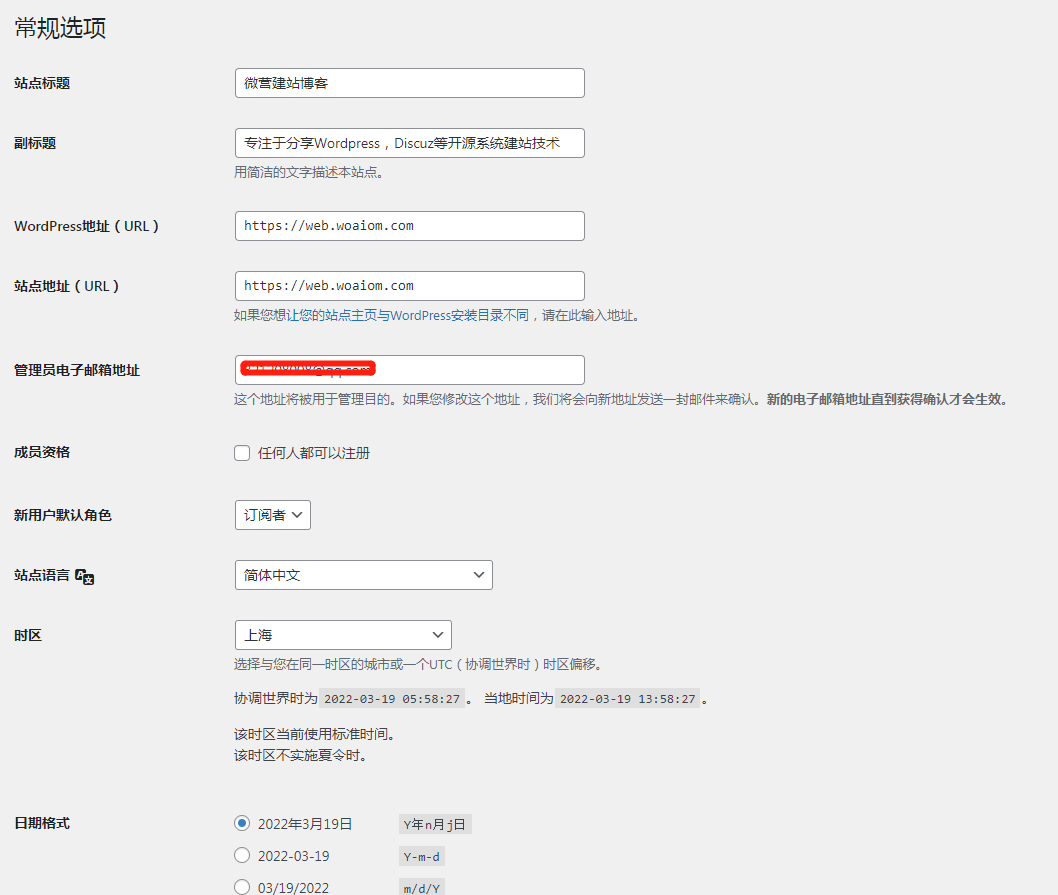Click the 时区 label
Image resolution: width=1058 pixels, height=895 pixels.
(28, 635)
